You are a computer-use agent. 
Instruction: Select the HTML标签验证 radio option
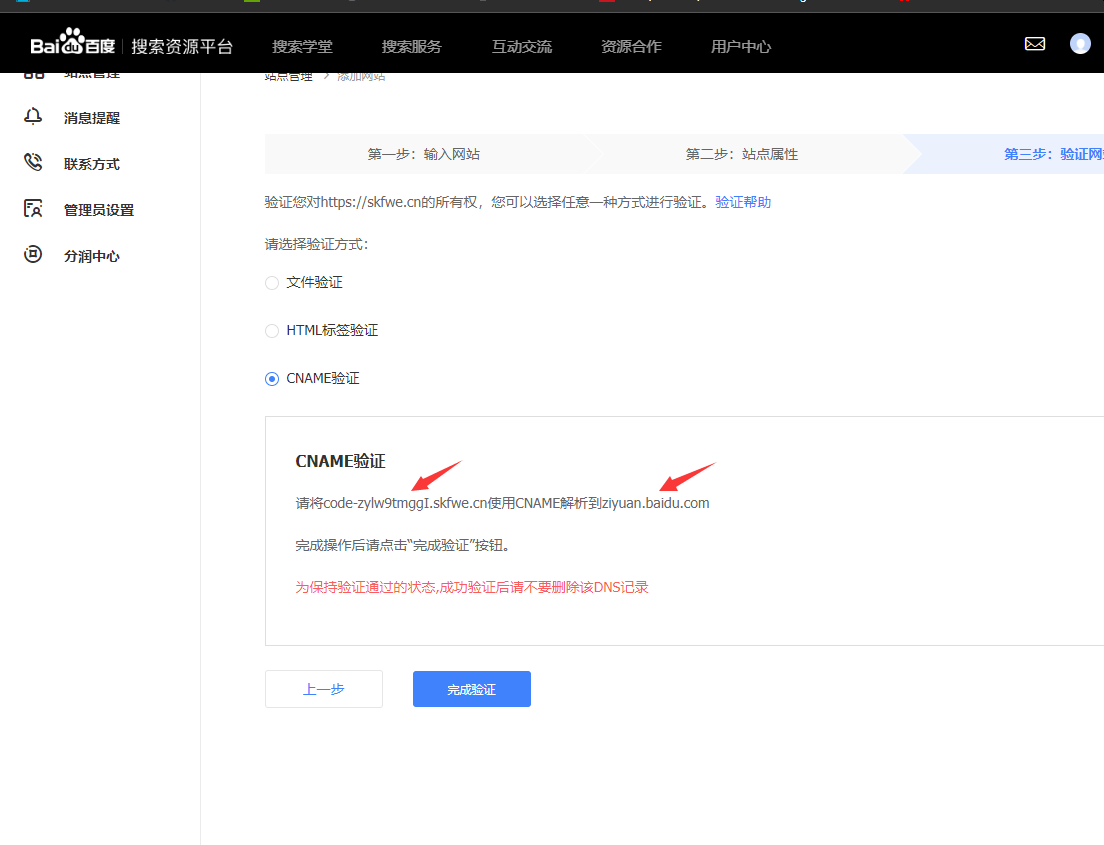tap(272, 331)
